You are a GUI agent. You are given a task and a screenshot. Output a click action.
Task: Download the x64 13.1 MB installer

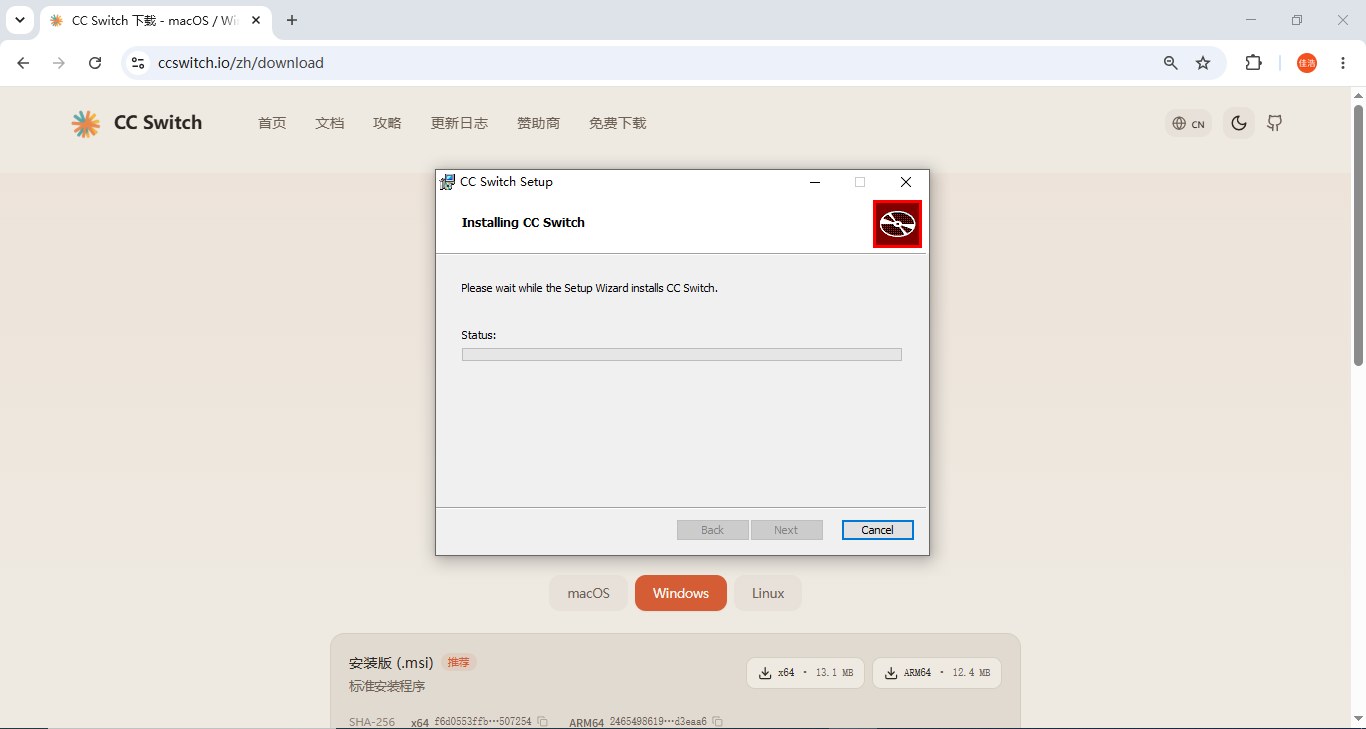(x=806, y=673)
